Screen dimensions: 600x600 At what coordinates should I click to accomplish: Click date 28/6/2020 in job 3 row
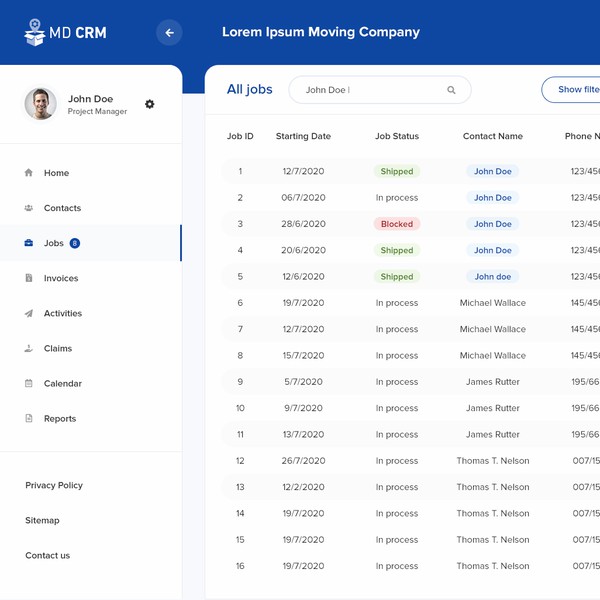pos(303,224)
